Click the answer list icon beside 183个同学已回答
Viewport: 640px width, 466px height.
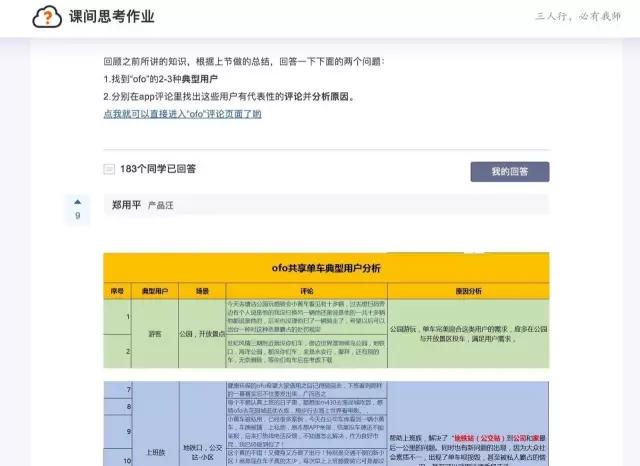click(x=109, y=169)
